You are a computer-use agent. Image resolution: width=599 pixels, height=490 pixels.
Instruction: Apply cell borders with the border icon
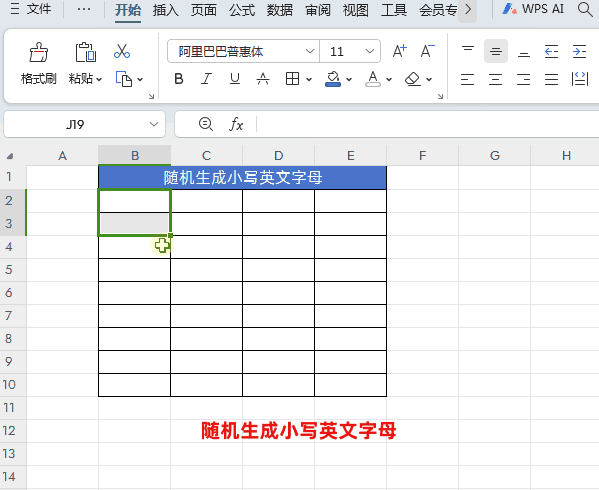[x=293, y=79]
